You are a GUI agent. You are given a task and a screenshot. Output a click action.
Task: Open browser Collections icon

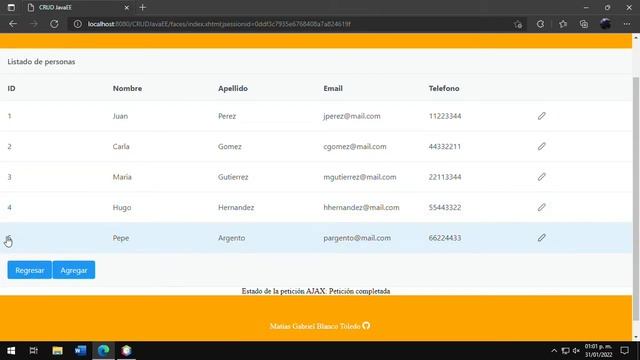point(584,24)
